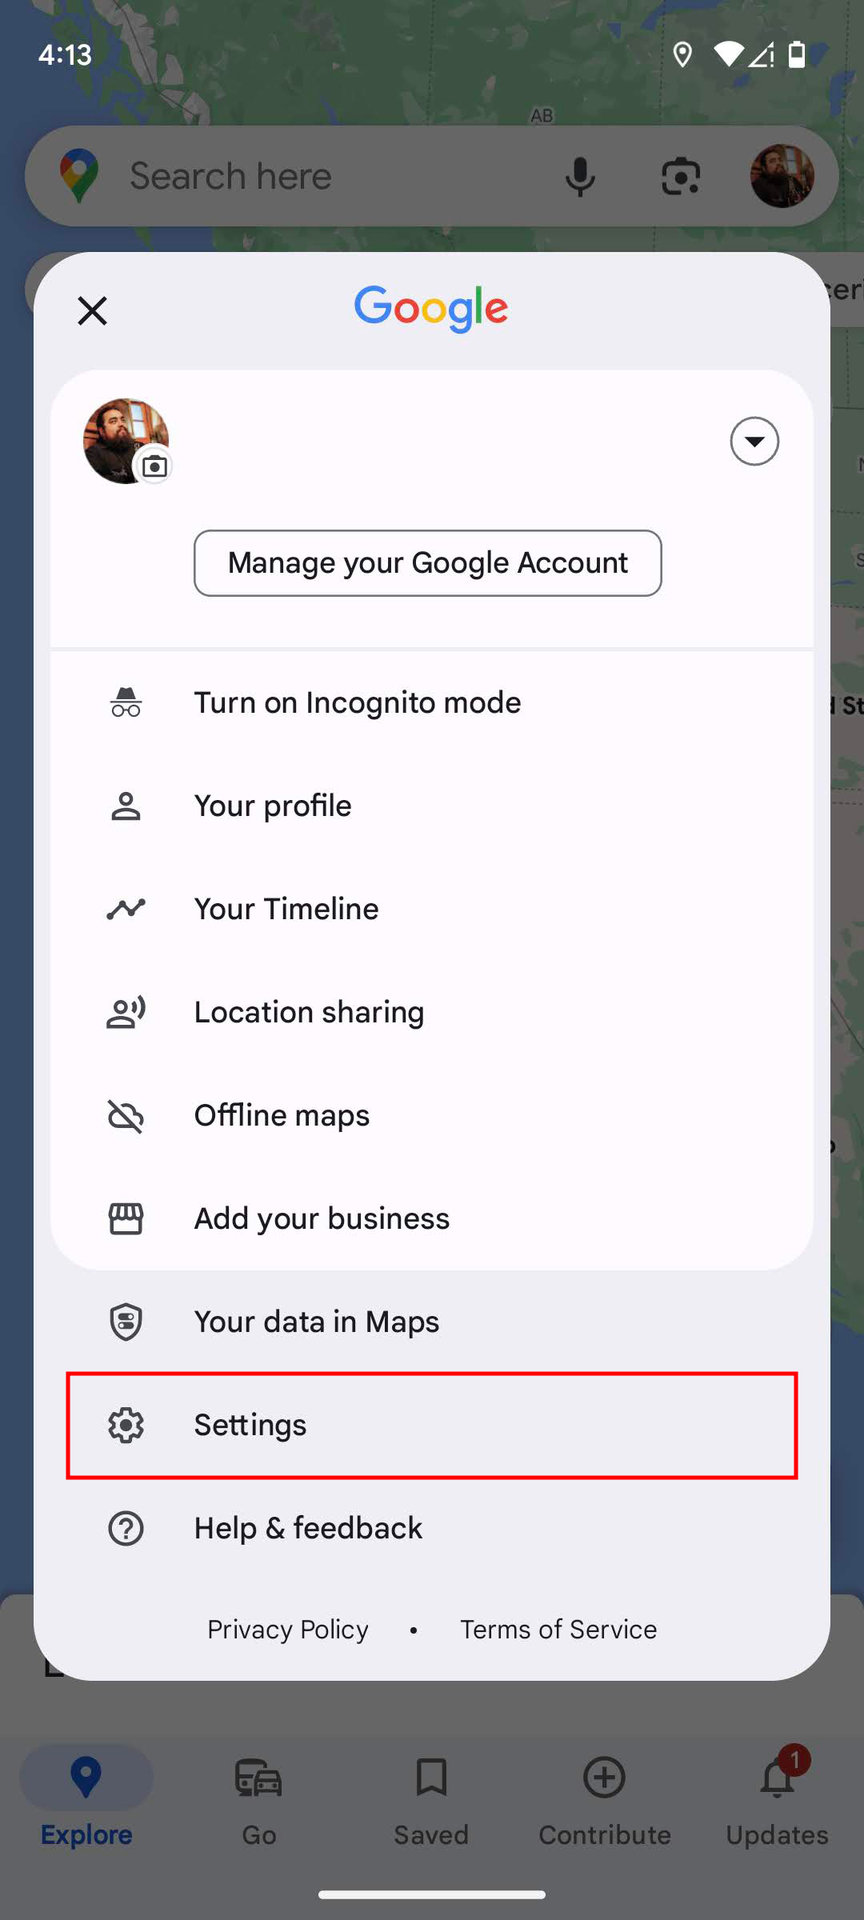This screenshot has height=1920, width=864.
Task: Tap the camera badge on profile photo
Action: pos(155,466)
